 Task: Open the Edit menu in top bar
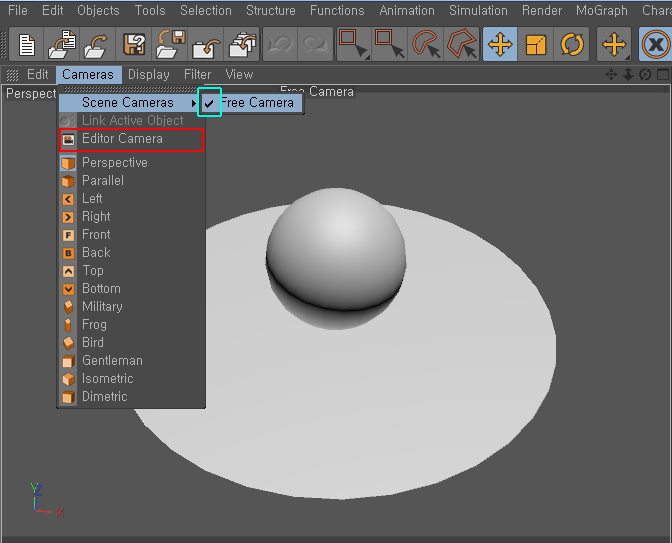(x=53, y=10)
